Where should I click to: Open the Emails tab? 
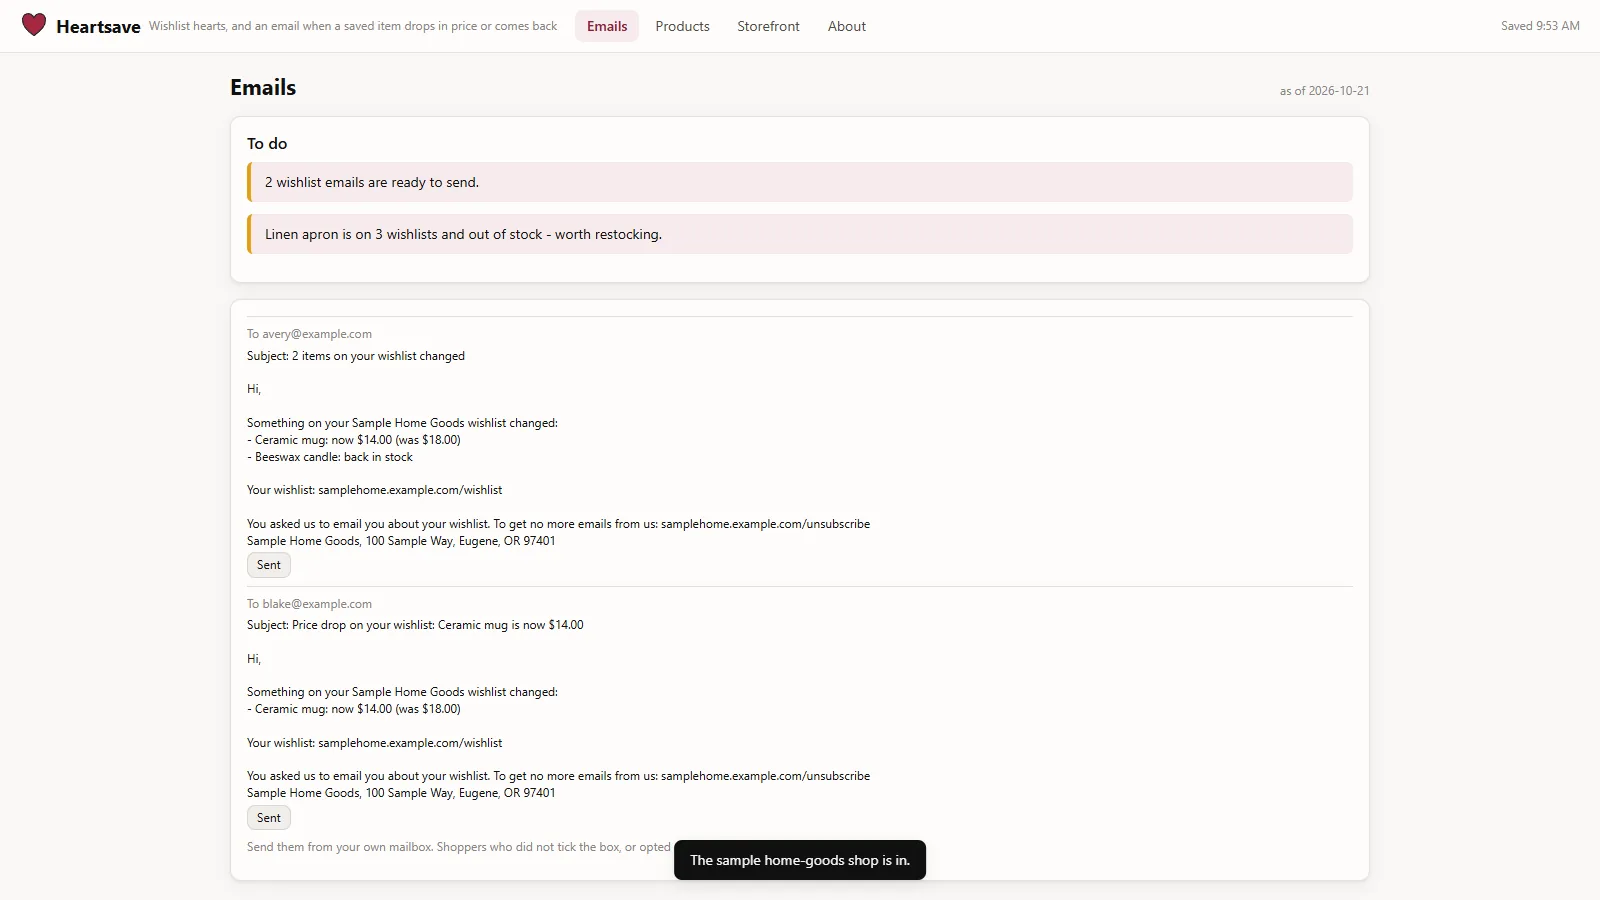pos(607,26)
